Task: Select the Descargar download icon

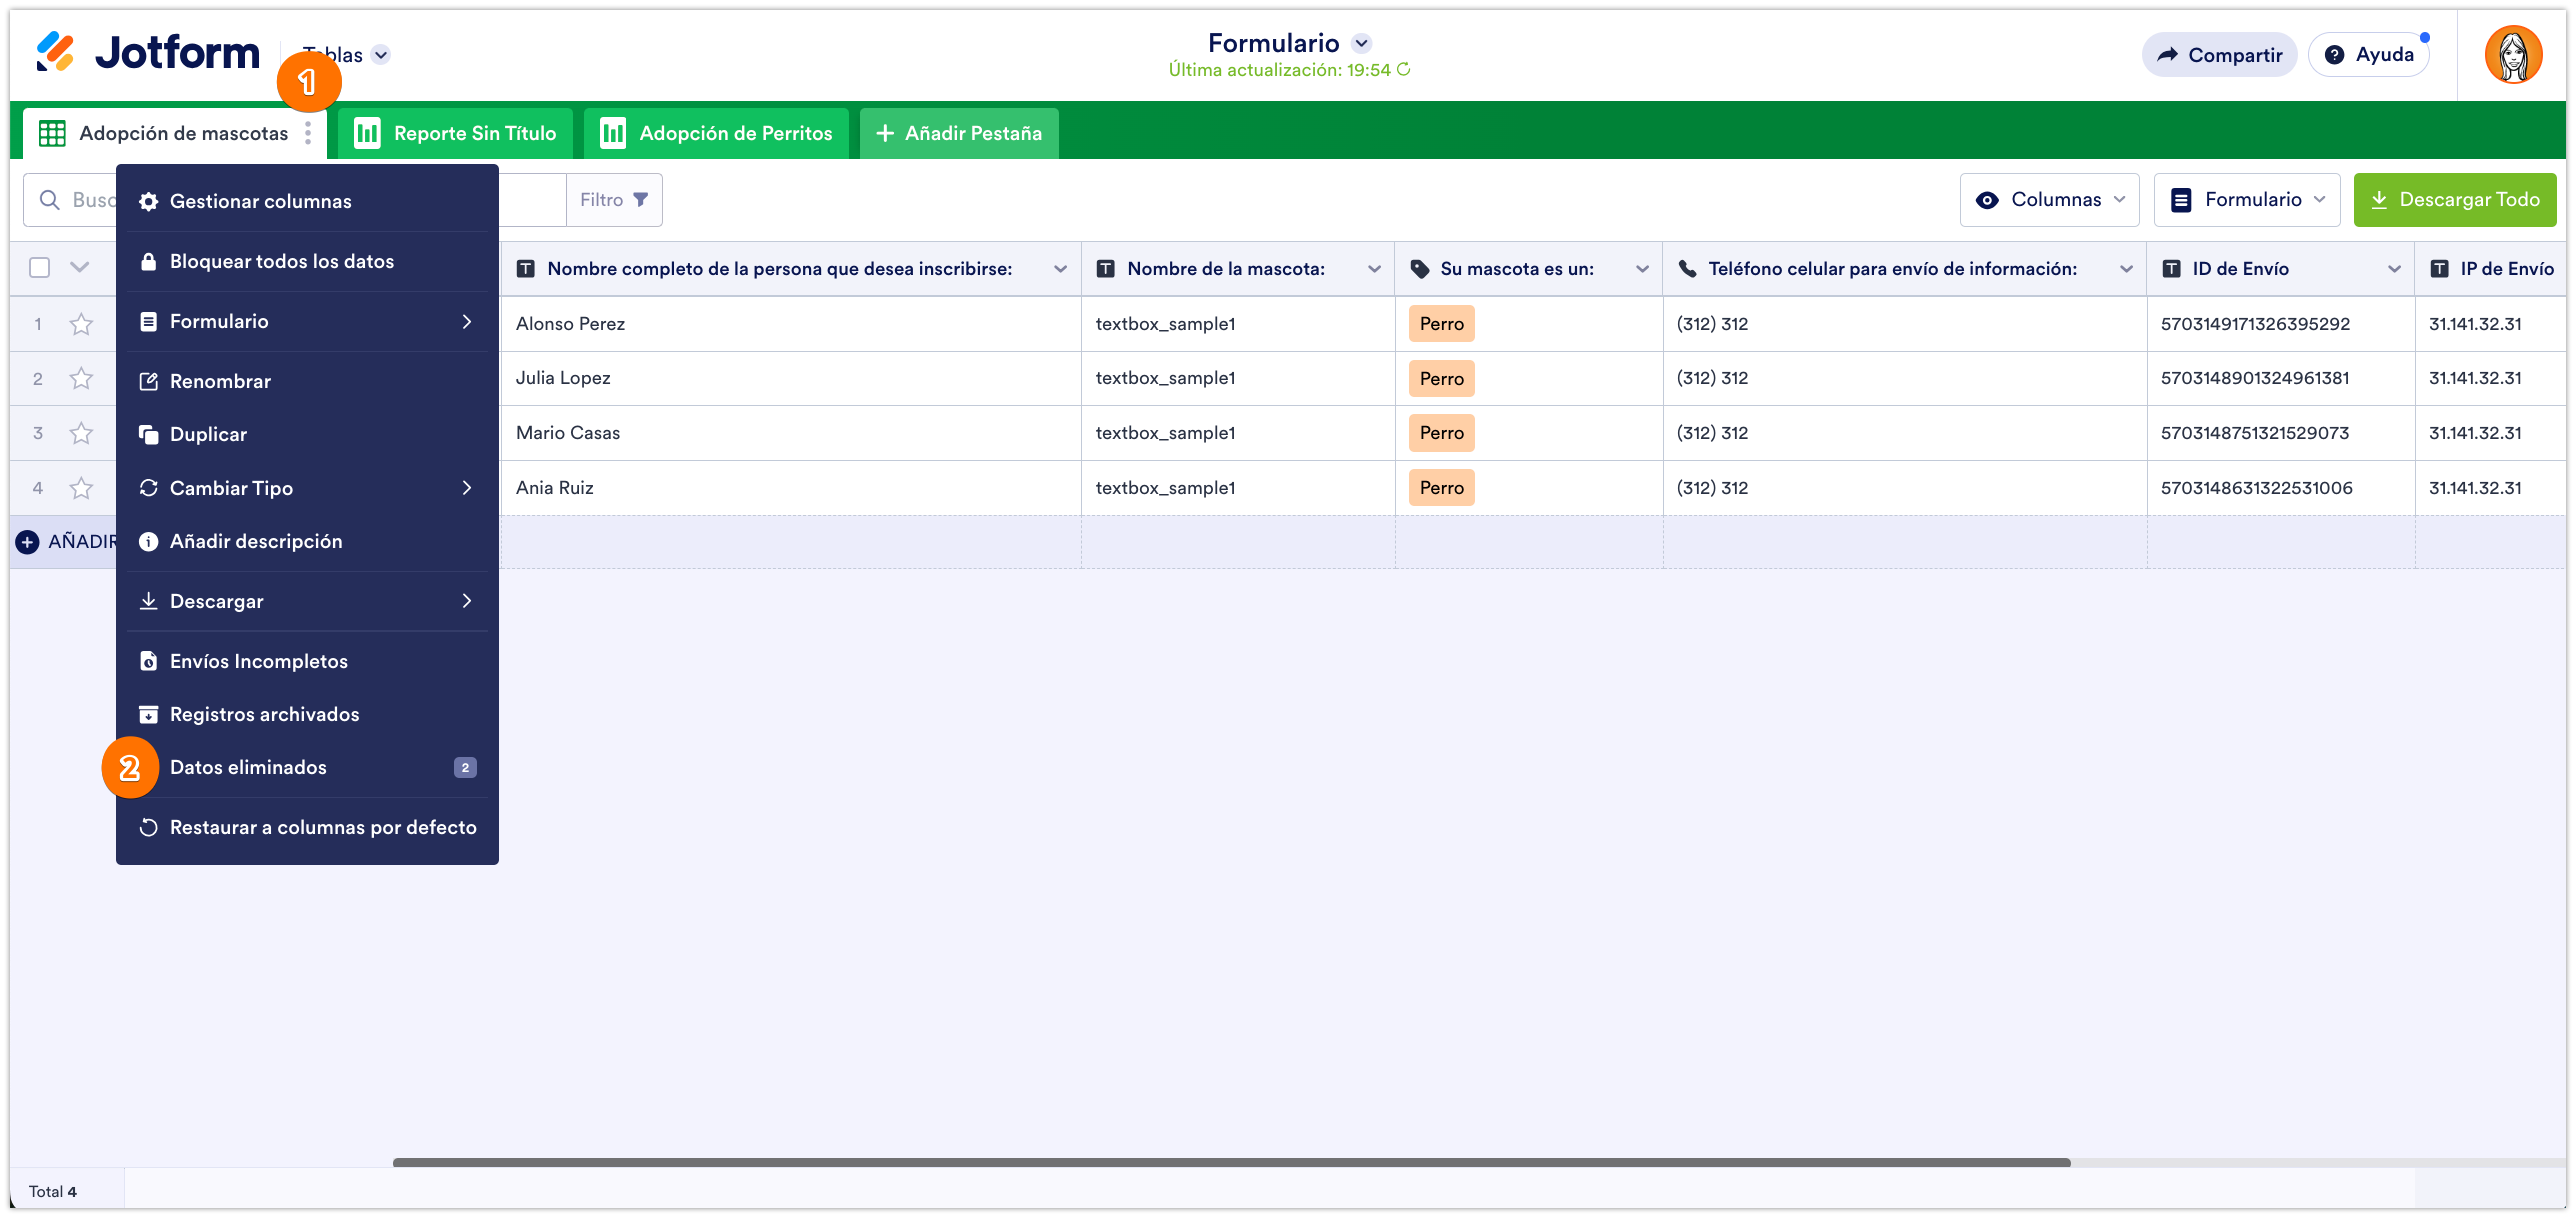Action: [148, 601]
